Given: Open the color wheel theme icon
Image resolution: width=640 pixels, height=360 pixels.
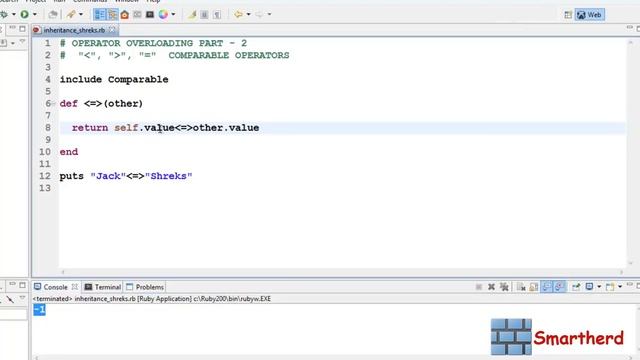Looking at the screenshot, I should (163, 14).
